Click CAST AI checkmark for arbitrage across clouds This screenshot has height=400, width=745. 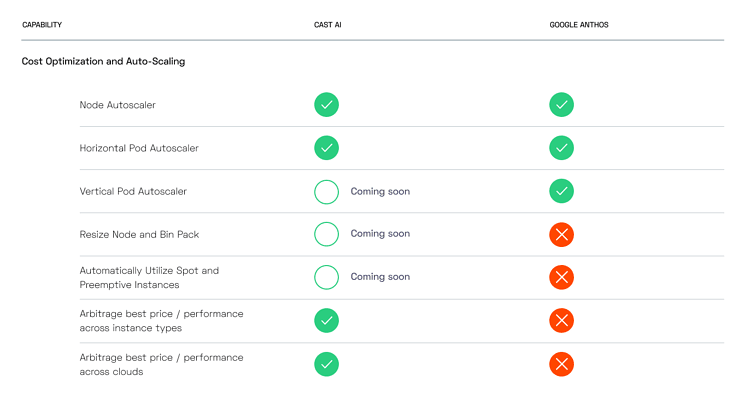(326, 364)
